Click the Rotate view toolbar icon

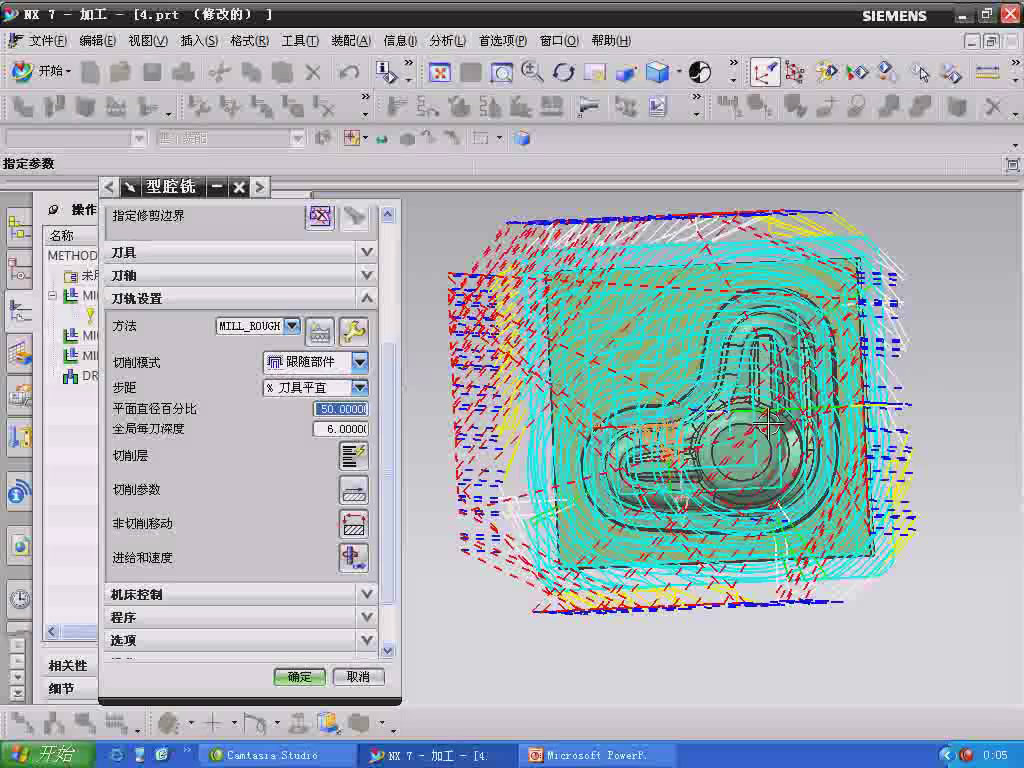(x=563, y=72)
